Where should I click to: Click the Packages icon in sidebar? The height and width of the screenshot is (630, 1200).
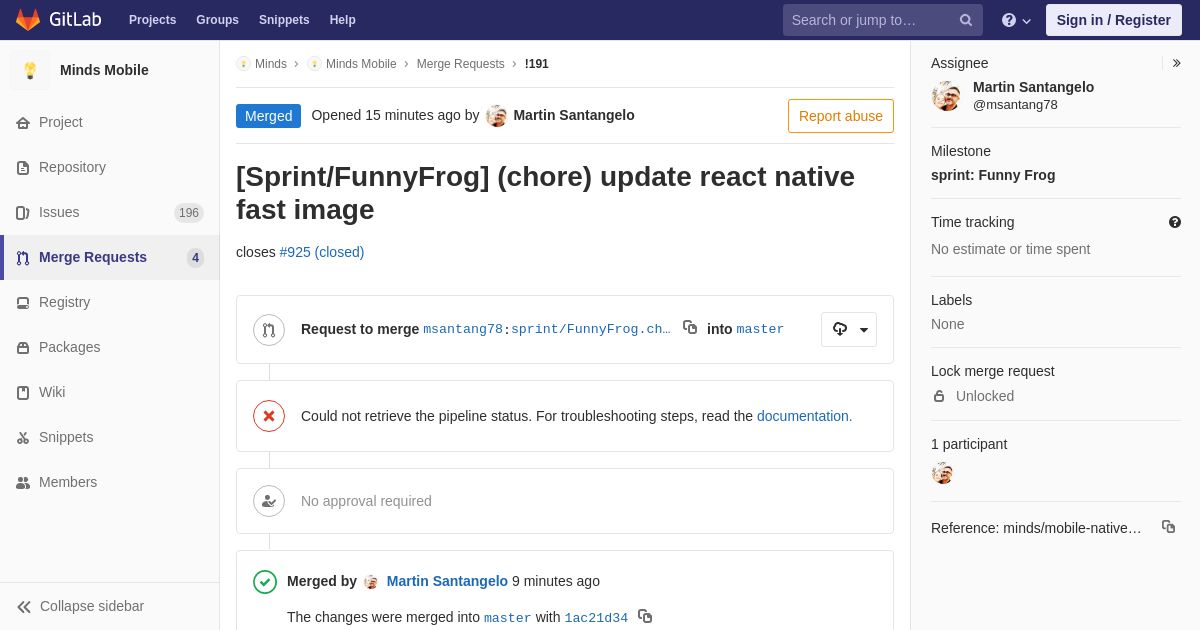point(23,348)
